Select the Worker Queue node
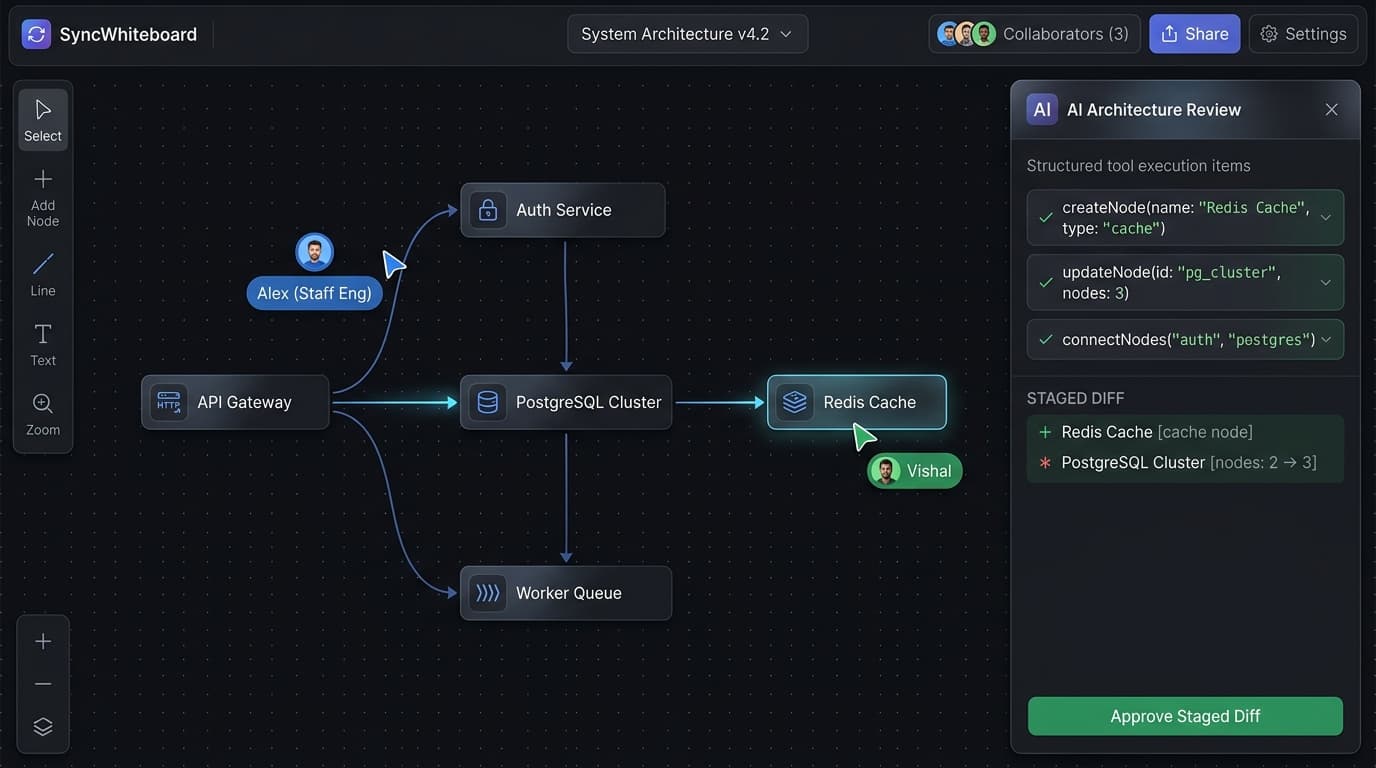This screenshot has height=768, width=1376. pyautogui.click(x=566, y=593)
